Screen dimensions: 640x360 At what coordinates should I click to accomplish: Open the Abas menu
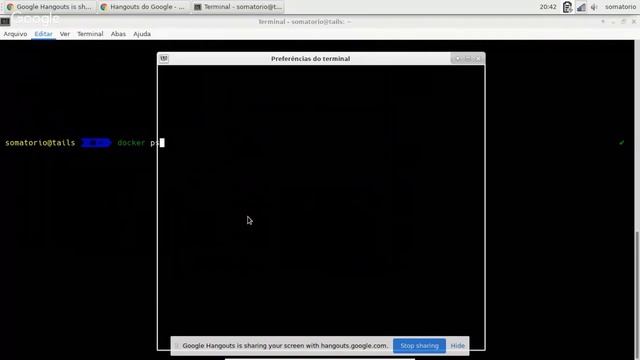point(118,34)
